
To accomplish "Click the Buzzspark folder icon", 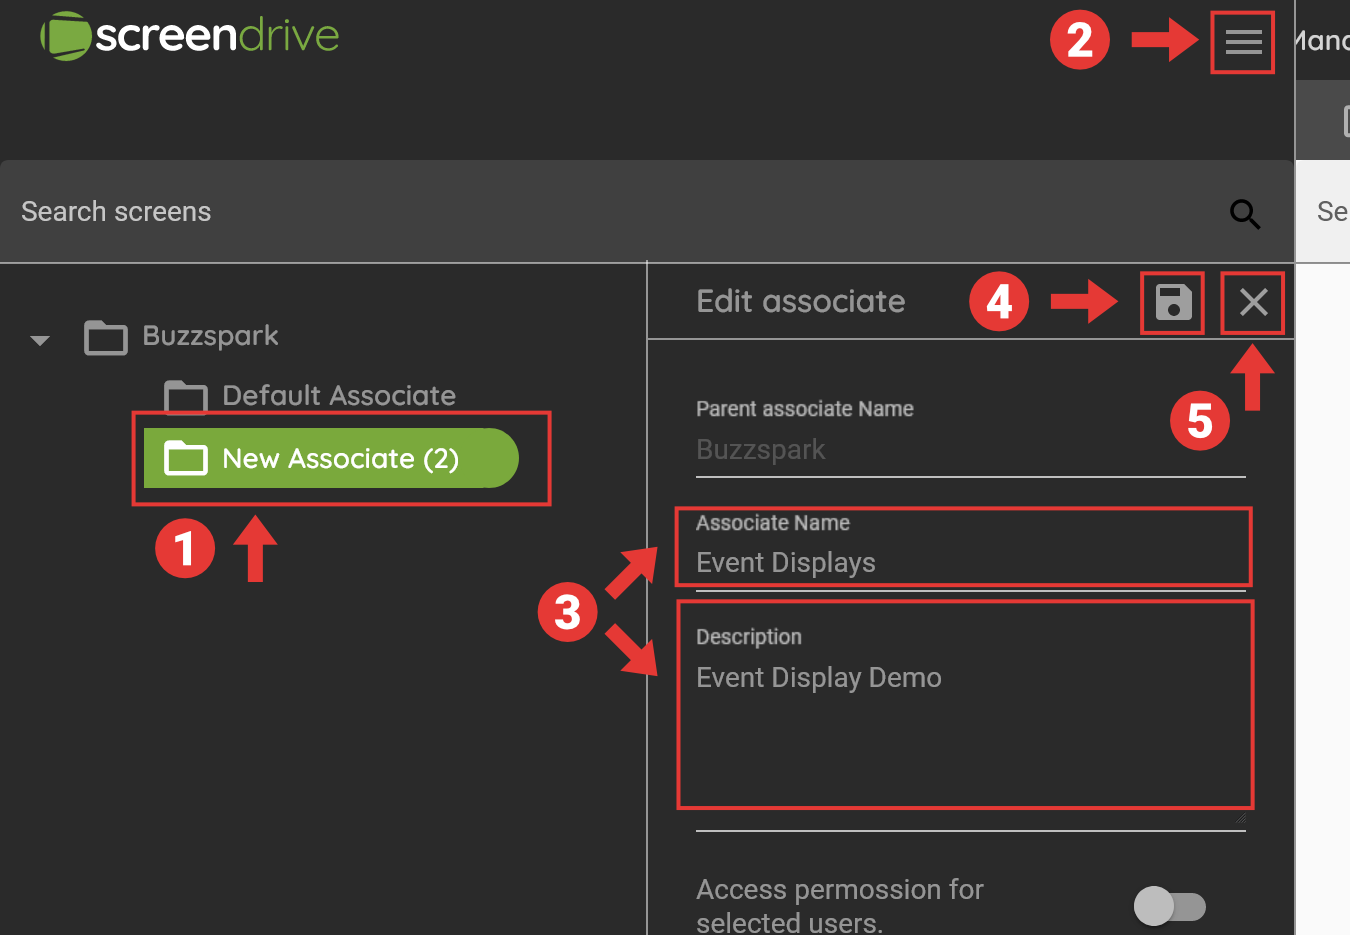I will [x=106, y=338].
